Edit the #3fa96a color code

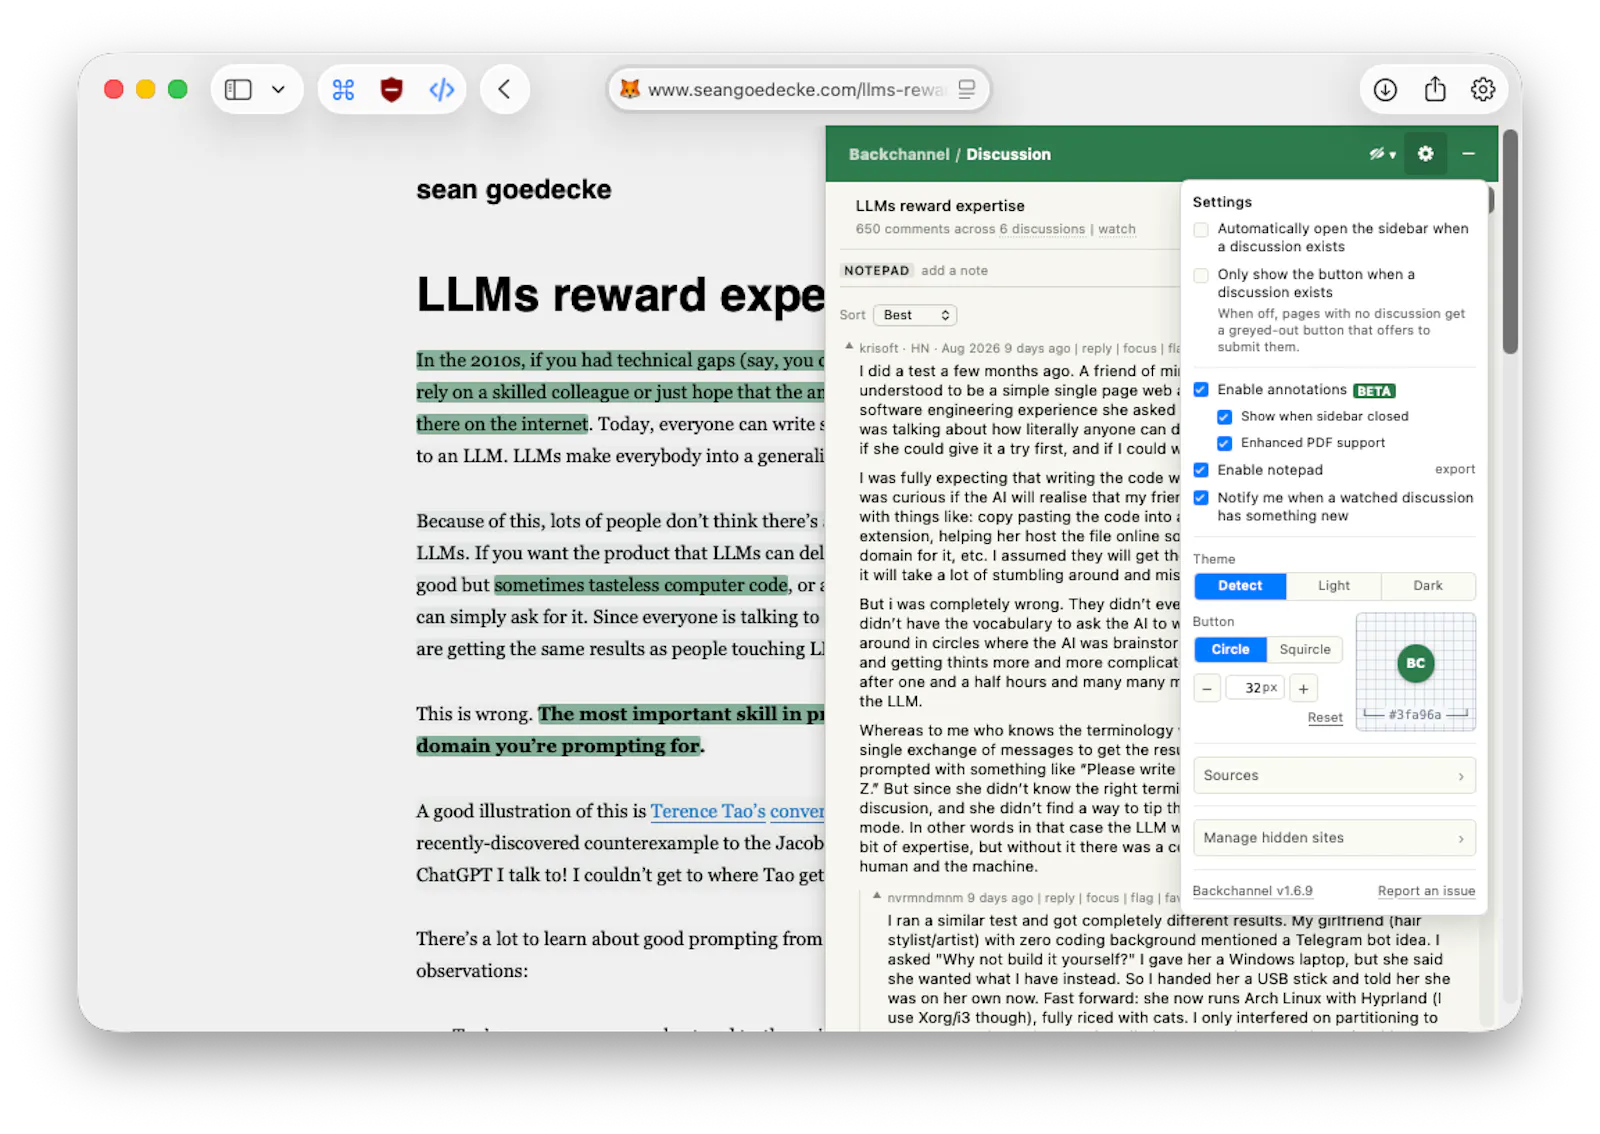click(x=1415, y=715)
